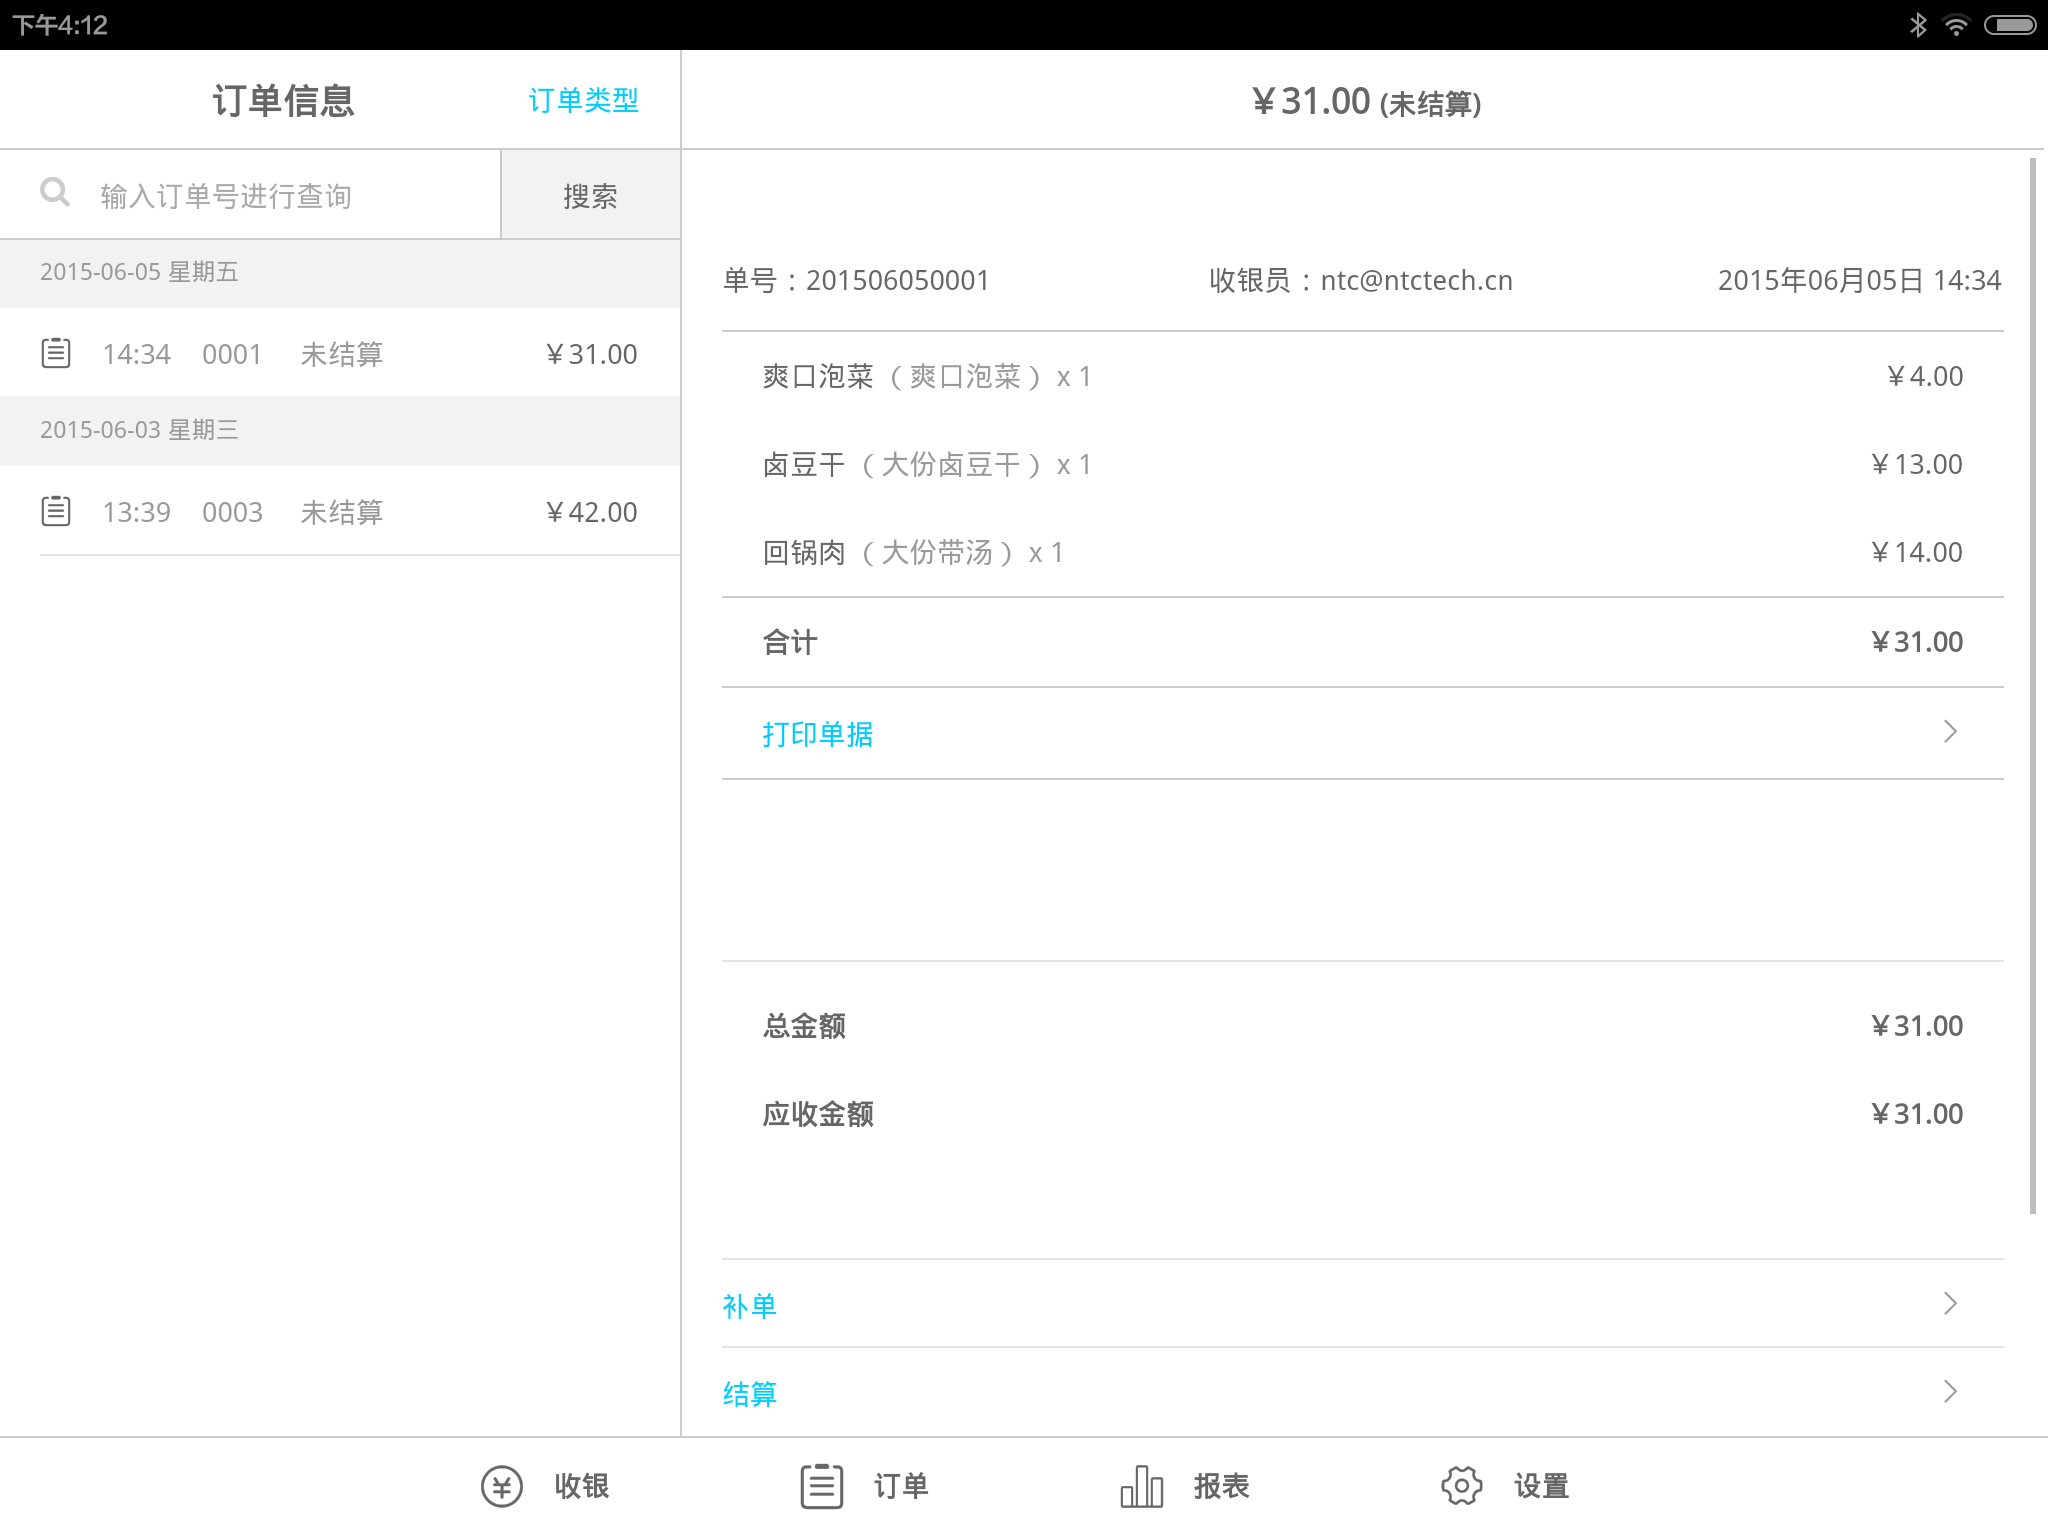Click the receipt icon next to order 0001
The image size is (2048, 1536).
[57, 353]
